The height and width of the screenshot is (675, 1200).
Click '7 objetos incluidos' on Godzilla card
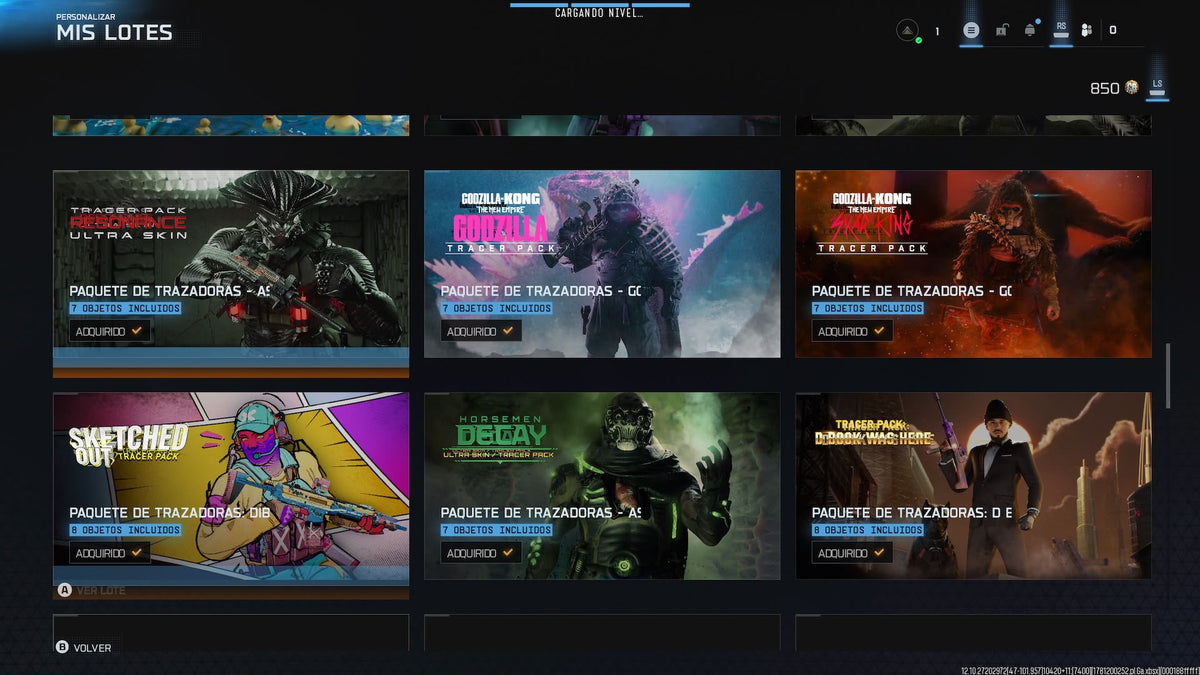(497, 308)
